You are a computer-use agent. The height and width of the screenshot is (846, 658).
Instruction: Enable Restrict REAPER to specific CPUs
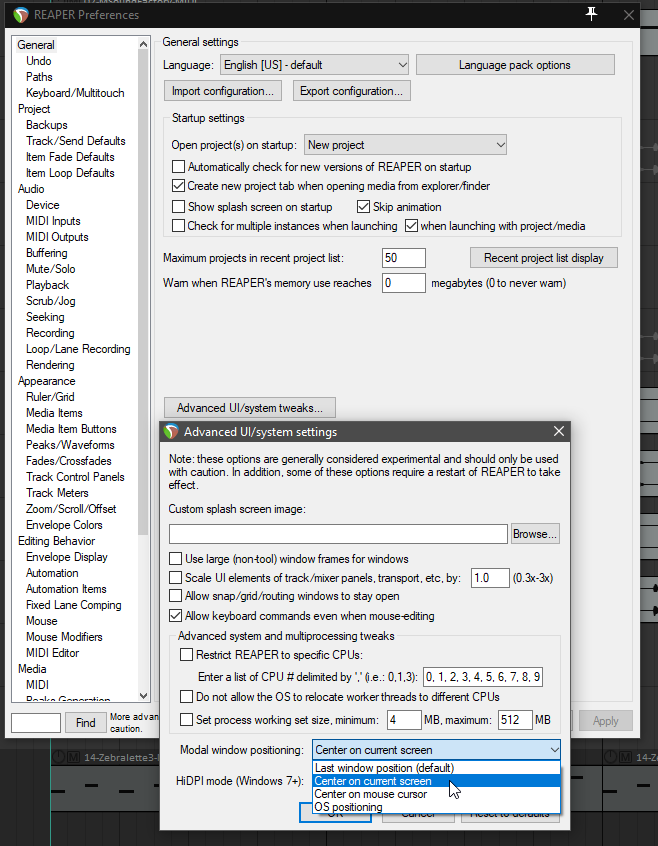click(187, 654)
